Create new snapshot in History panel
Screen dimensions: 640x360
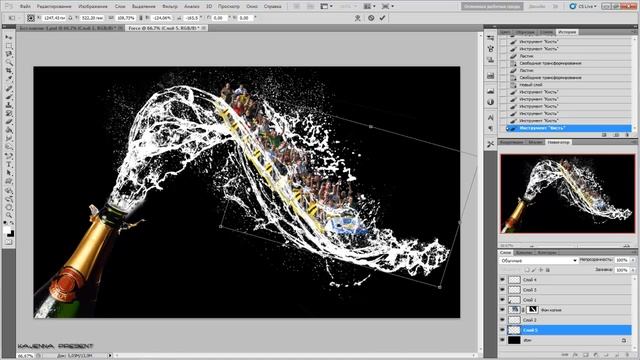pos(616,135)
